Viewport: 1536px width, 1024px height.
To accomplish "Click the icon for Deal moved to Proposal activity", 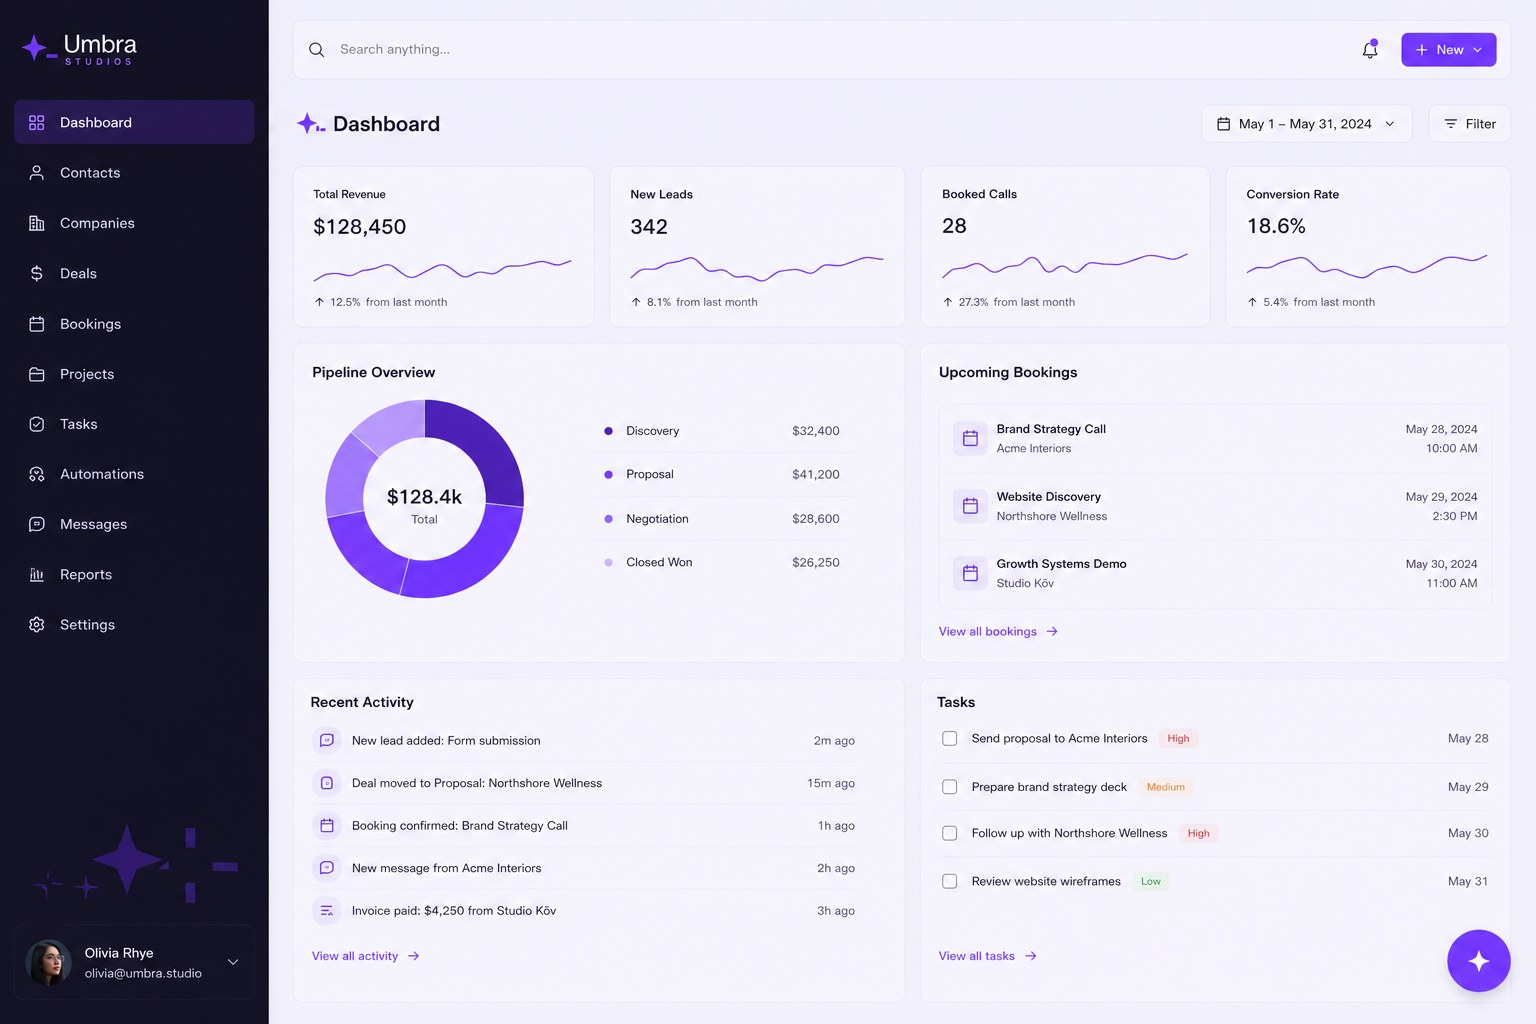I will [x=327, y=783].
